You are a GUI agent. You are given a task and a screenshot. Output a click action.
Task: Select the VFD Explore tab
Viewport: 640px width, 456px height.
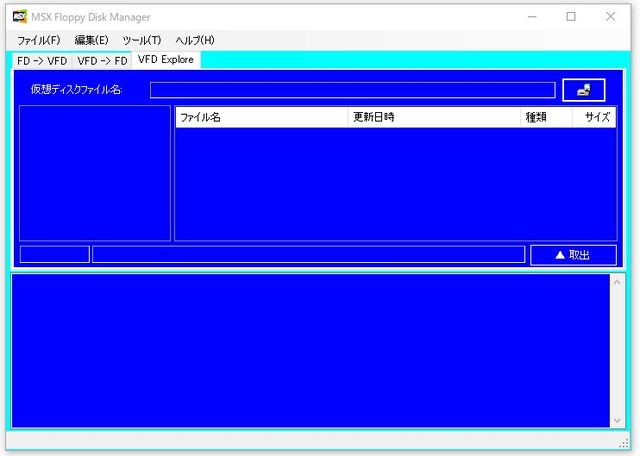tap(166, 60)
